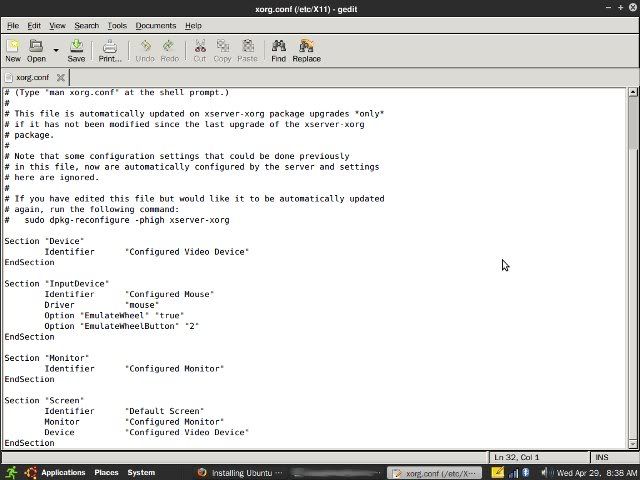Close the xorg.conf tab
This screenshot has height=480, width=640.
pos(62,77)
